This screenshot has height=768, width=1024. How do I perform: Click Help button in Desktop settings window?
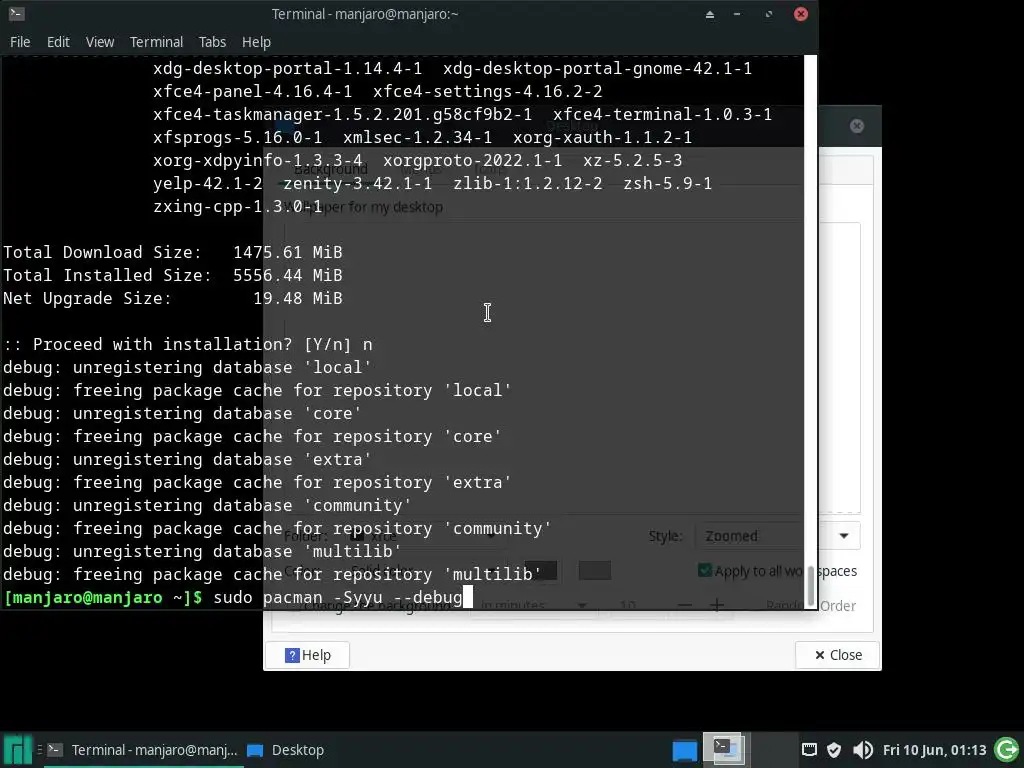tap(308, 655)
